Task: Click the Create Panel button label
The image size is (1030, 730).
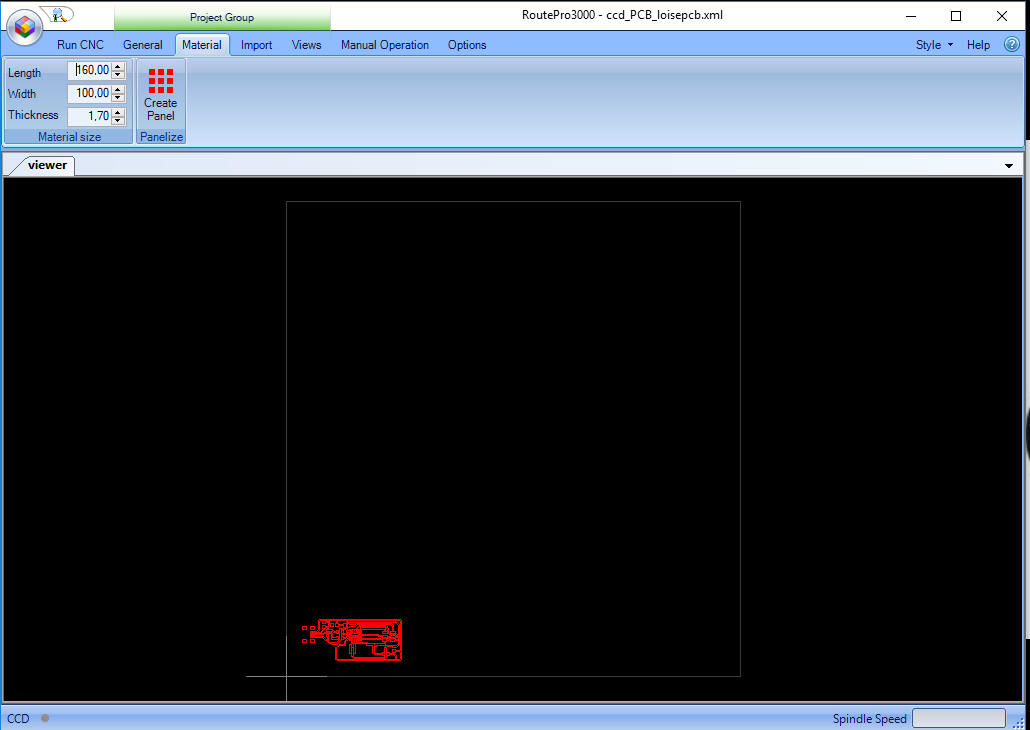Action: click(x=161, y=109)
